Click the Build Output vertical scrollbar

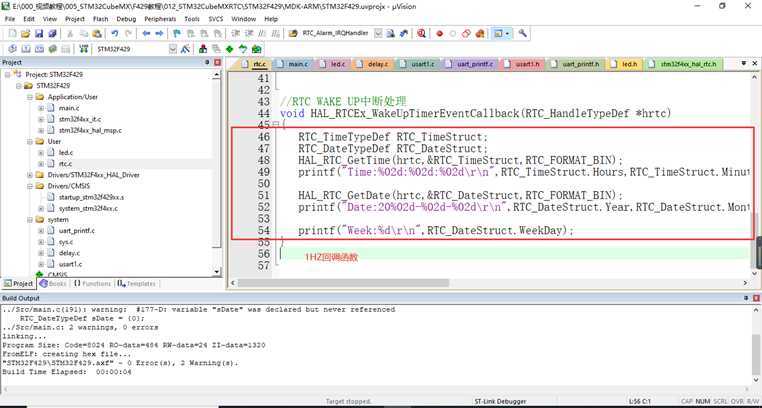pos(757,345)
